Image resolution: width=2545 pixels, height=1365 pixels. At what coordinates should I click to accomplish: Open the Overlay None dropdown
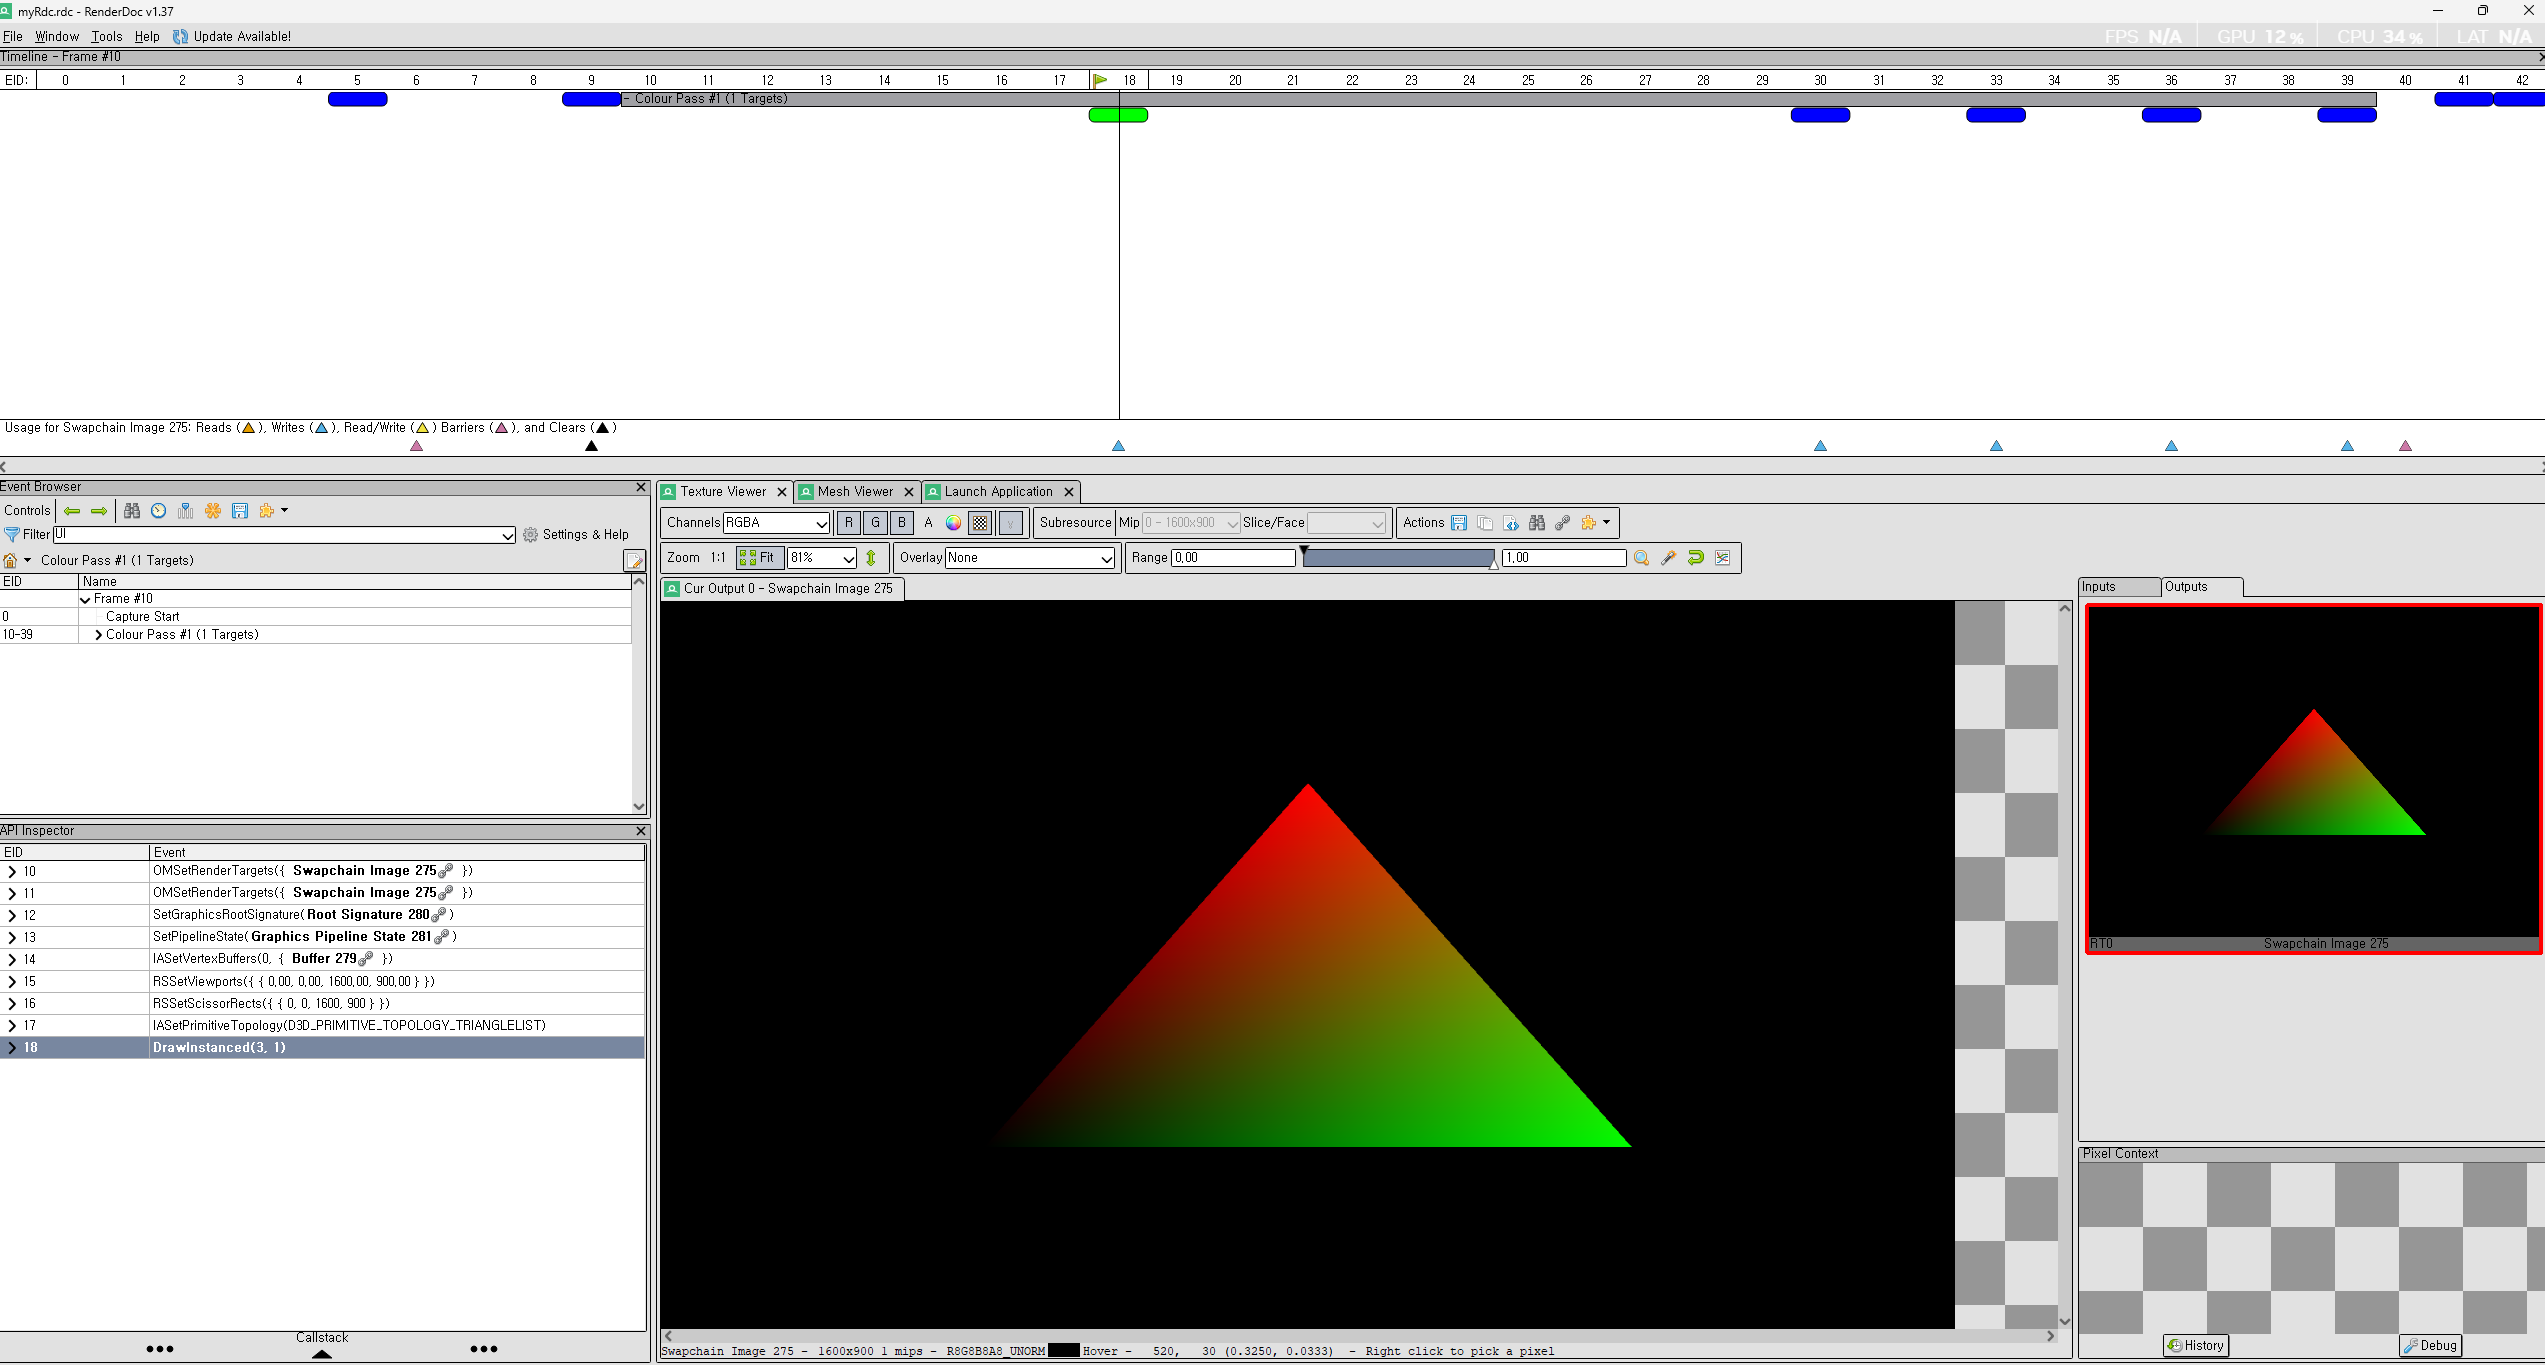click(x=1030, y=558)
